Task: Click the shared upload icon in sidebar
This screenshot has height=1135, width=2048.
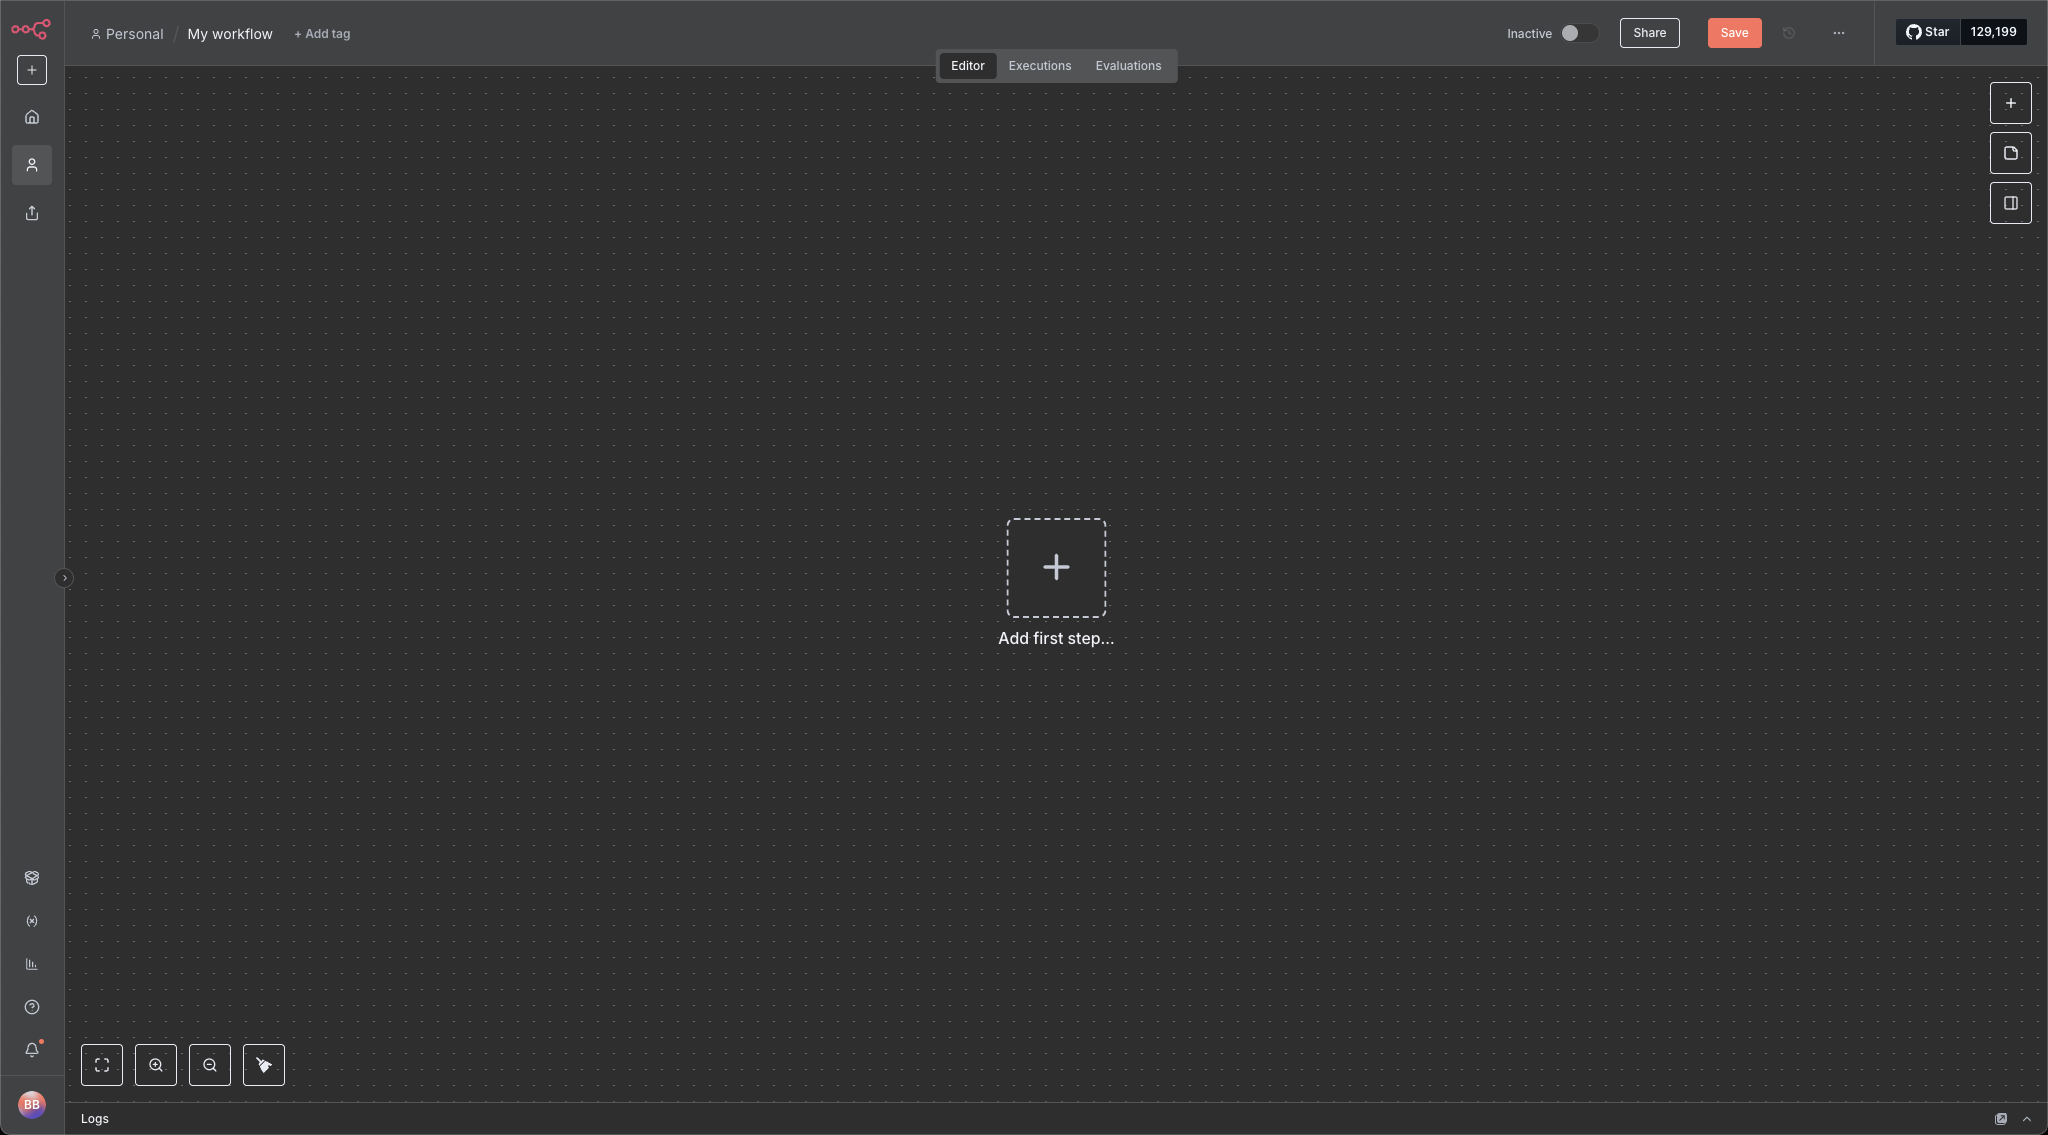Action: [32, 213]
